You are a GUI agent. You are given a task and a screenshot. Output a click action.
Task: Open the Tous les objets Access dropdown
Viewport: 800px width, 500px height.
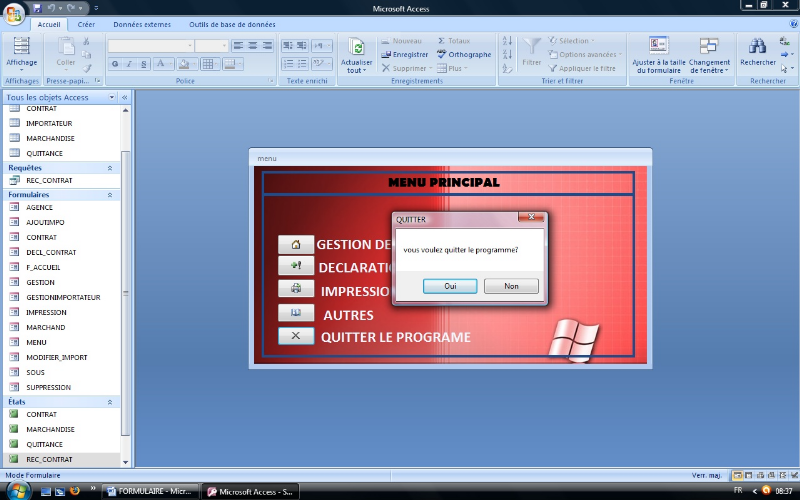pos(110,98)
